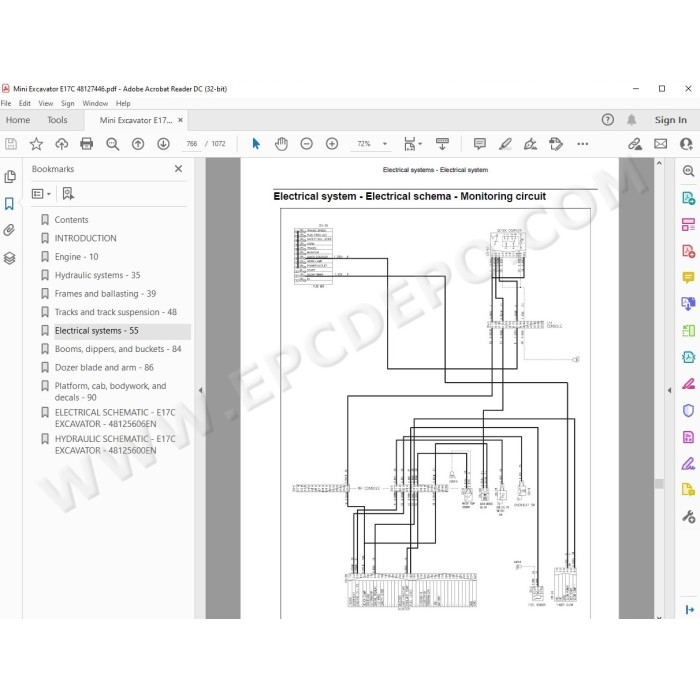Open the Layers panel icon

click(10, 258)
